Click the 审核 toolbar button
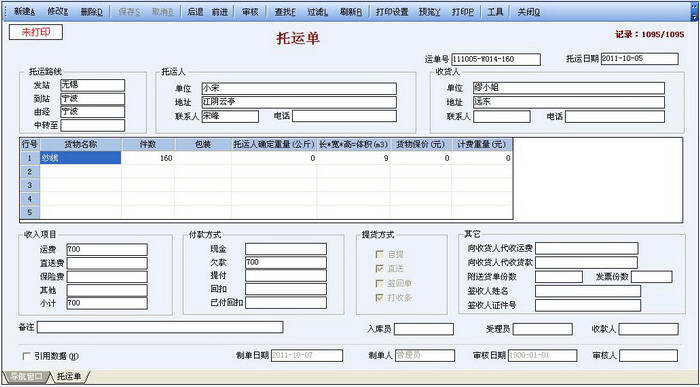The image size is (700, 387). (250, 12)
